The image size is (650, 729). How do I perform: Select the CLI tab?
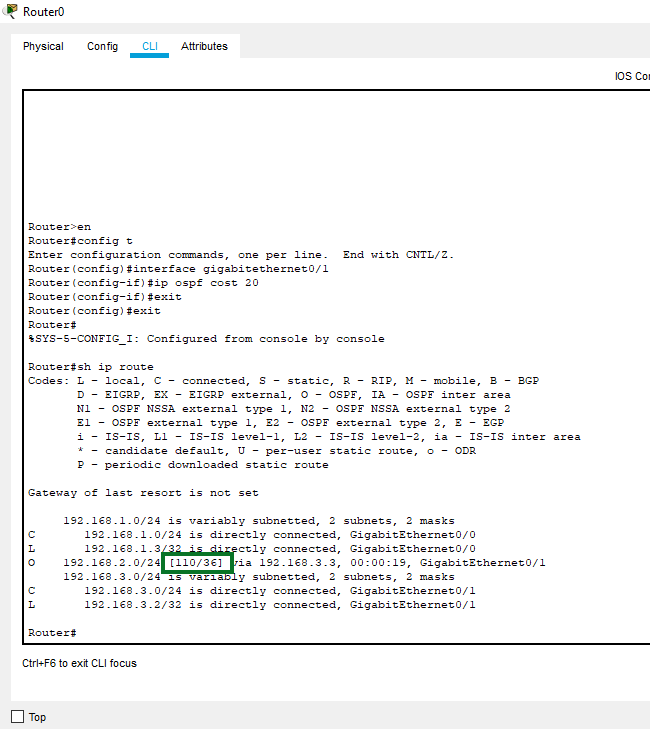click(150, 46)
